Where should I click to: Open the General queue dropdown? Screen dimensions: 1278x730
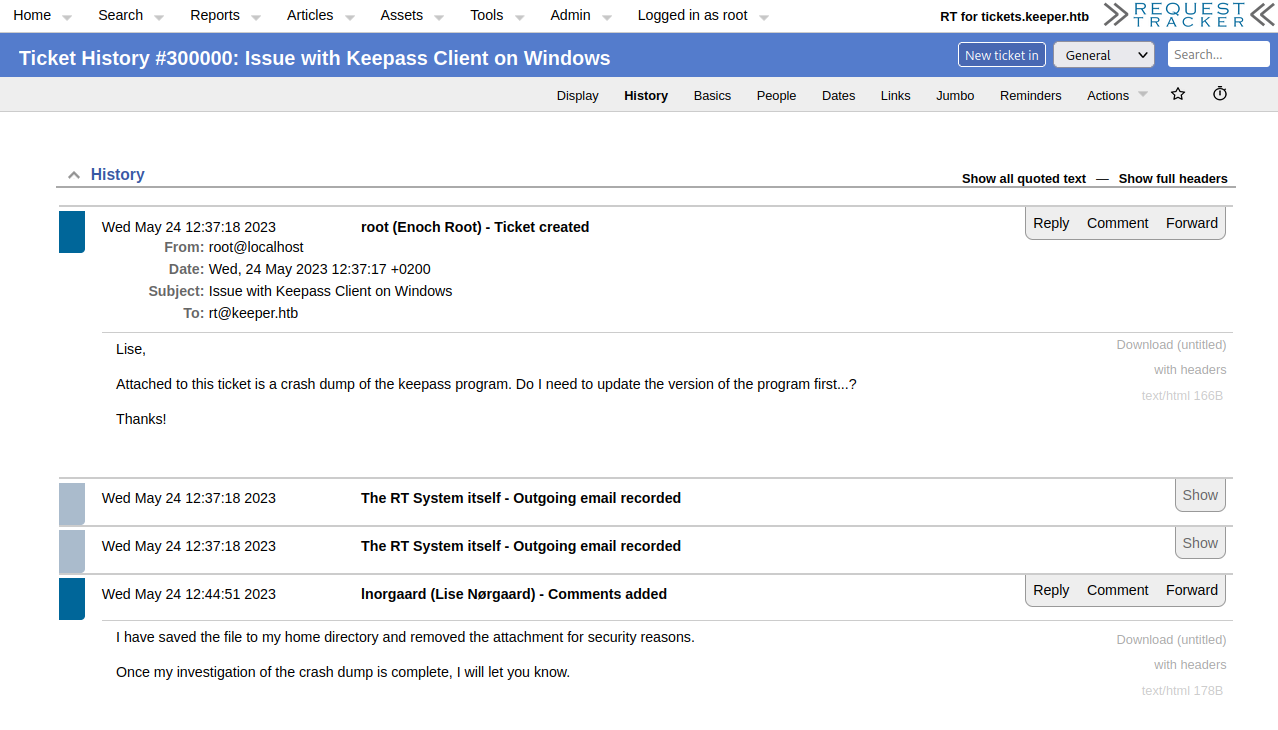click(1104, 55)
